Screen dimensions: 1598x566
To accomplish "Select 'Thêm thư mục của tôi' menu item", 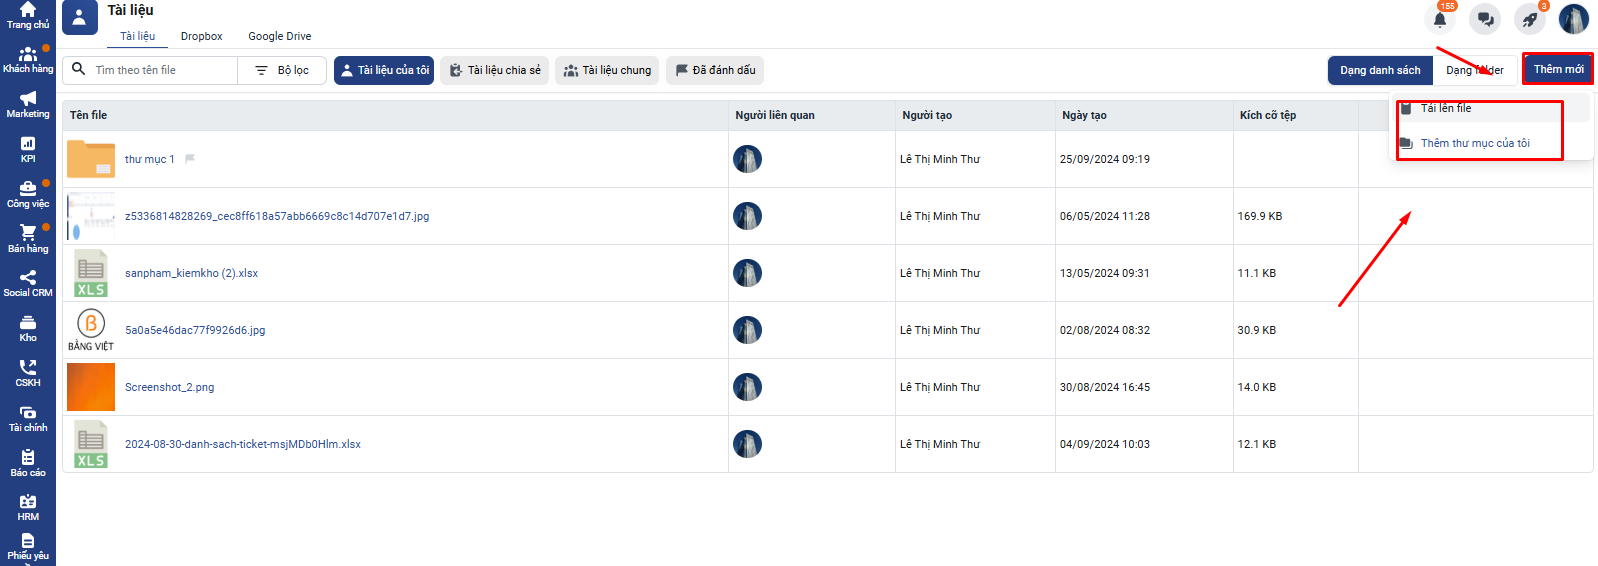I will (x=1475, y=143).
